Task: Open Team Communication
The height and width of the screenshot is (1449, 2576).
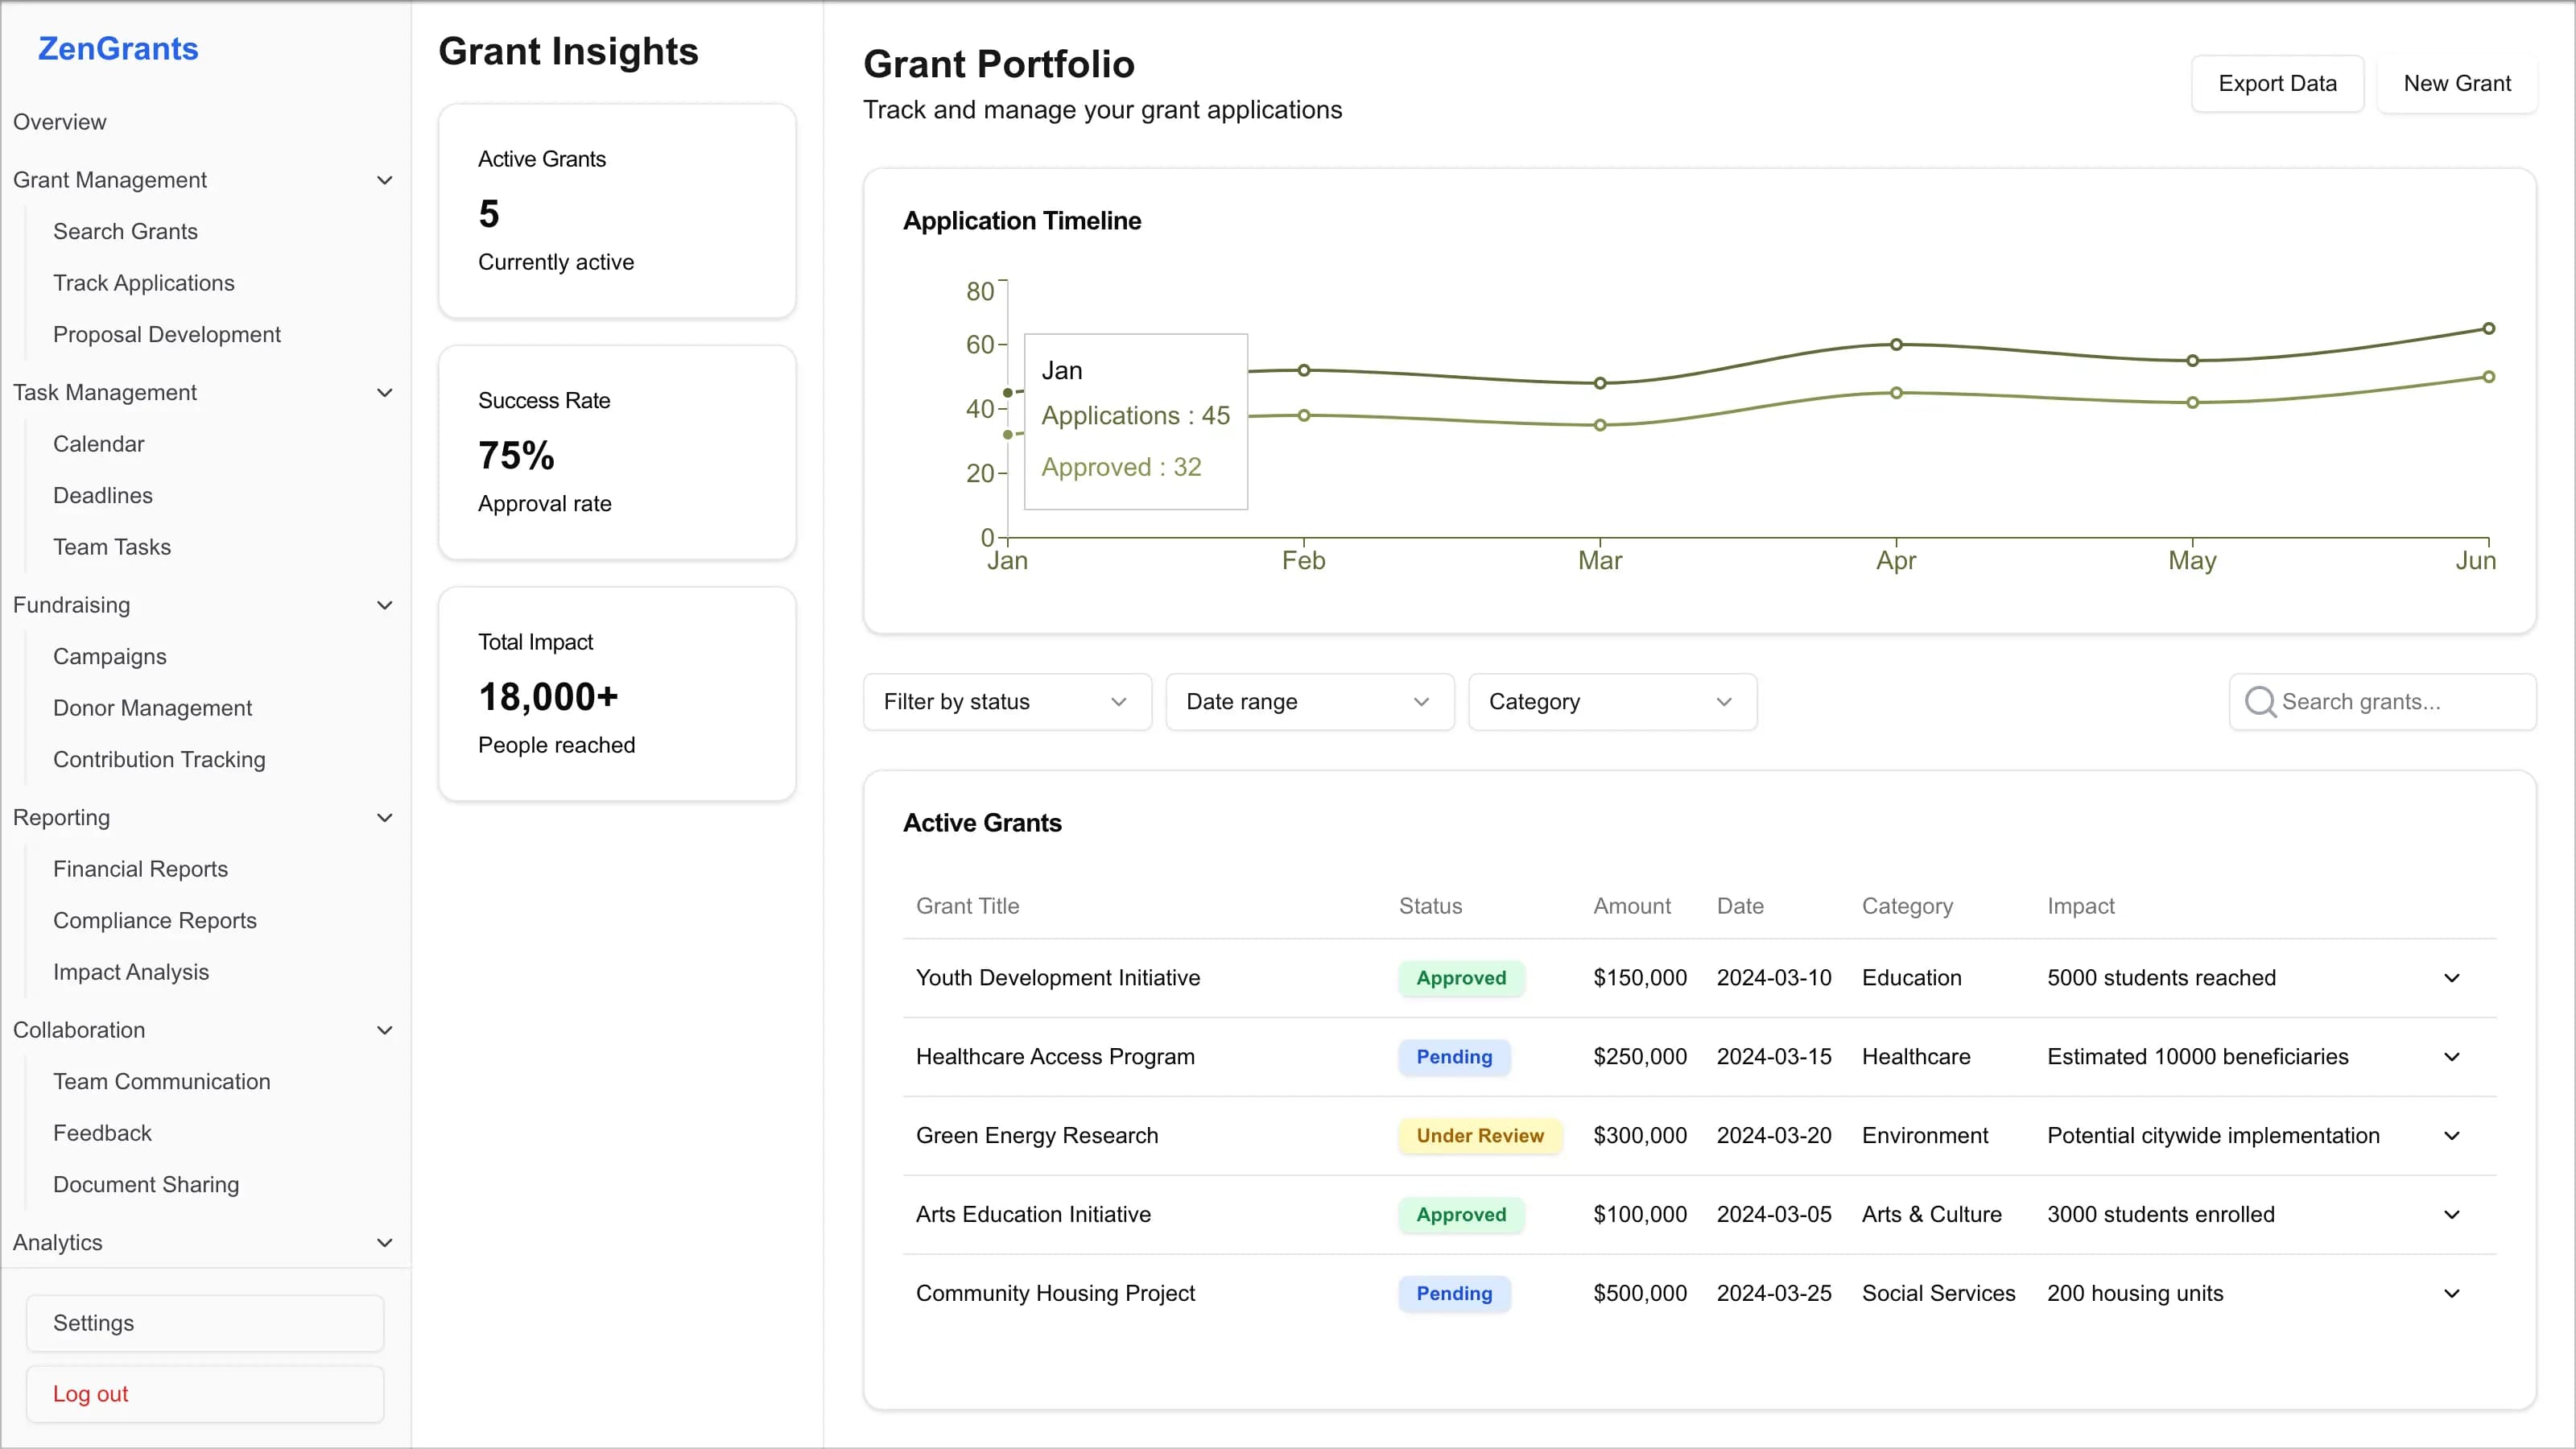Action: click(162, 1082)
